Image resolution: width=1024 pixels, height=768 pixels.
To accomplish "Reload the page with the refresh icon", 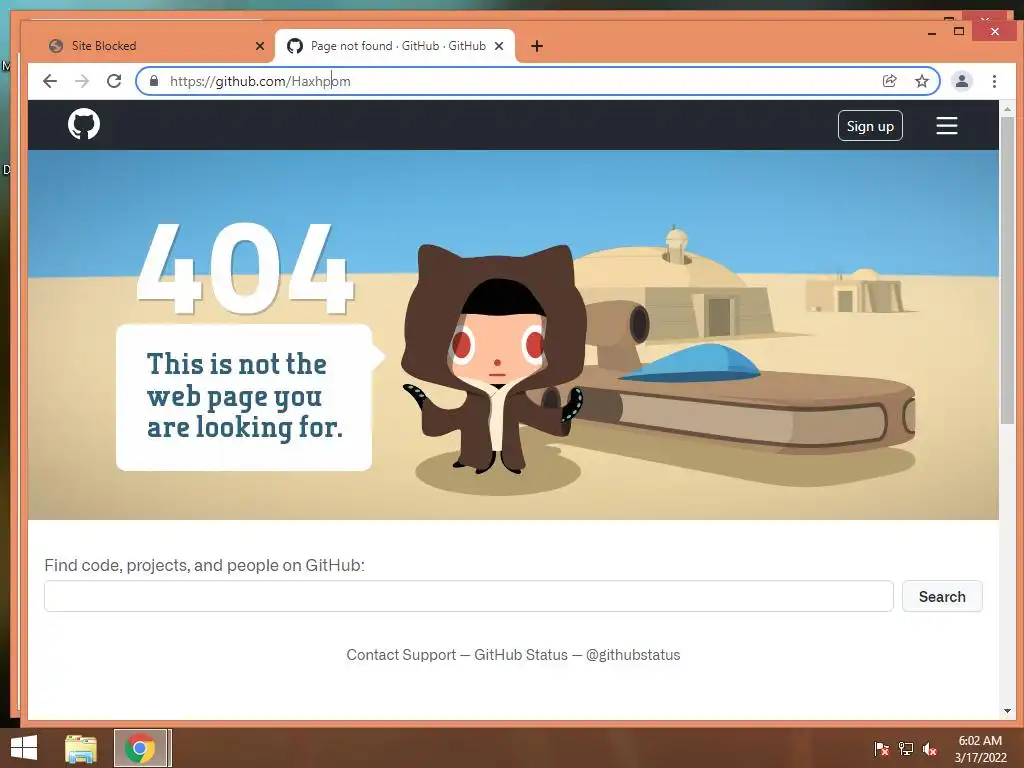I will tap(114, 81).
